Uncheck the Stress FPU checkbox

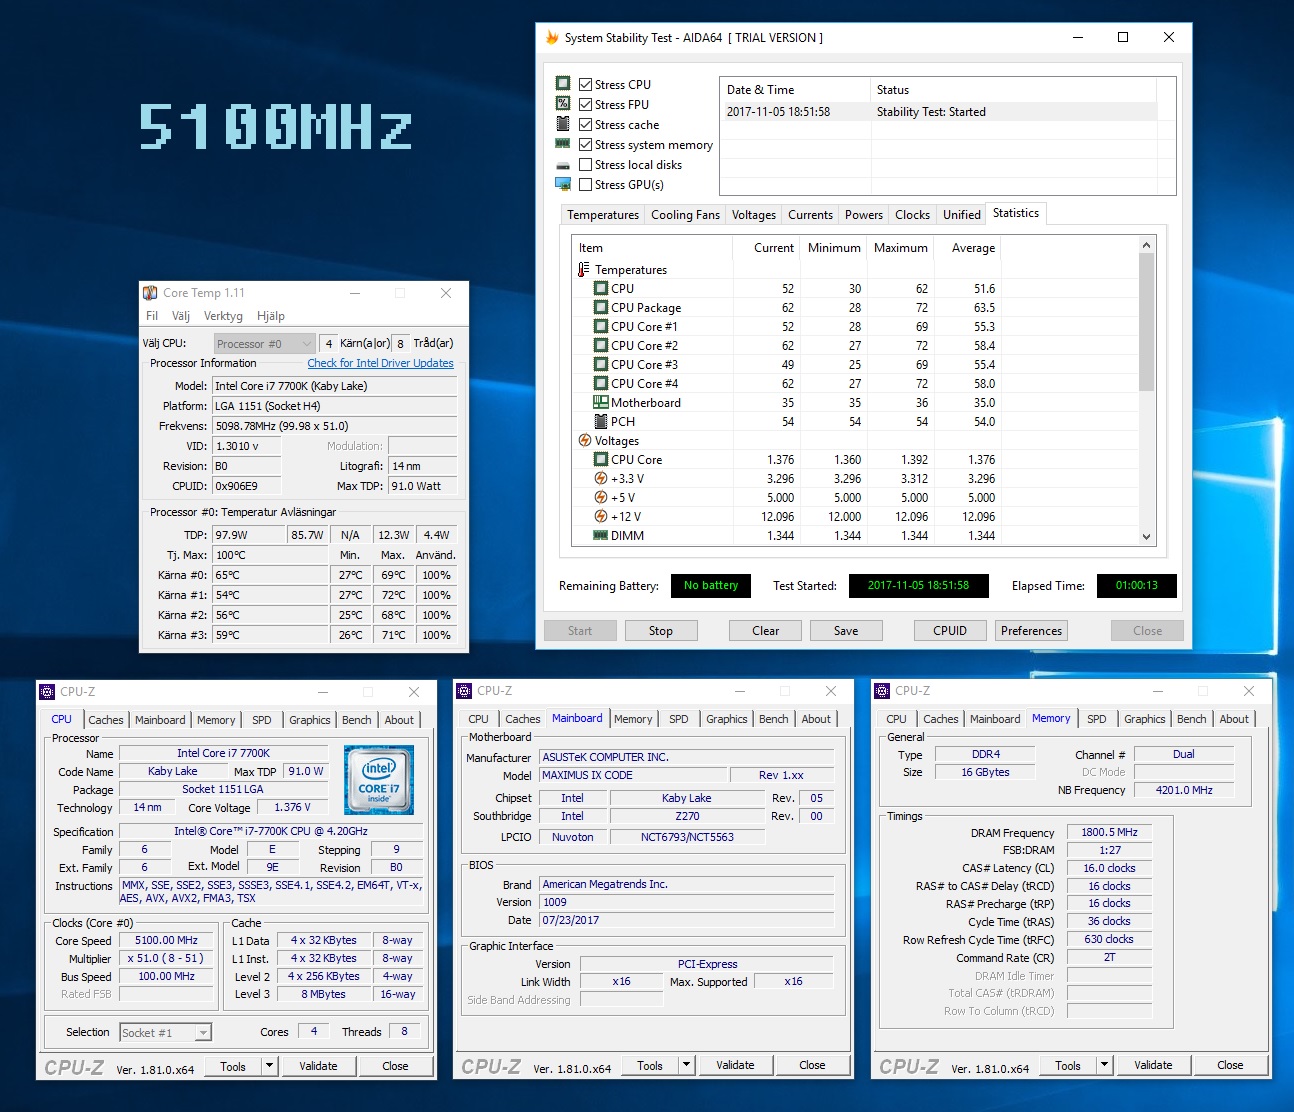click(x=586, y=105)
